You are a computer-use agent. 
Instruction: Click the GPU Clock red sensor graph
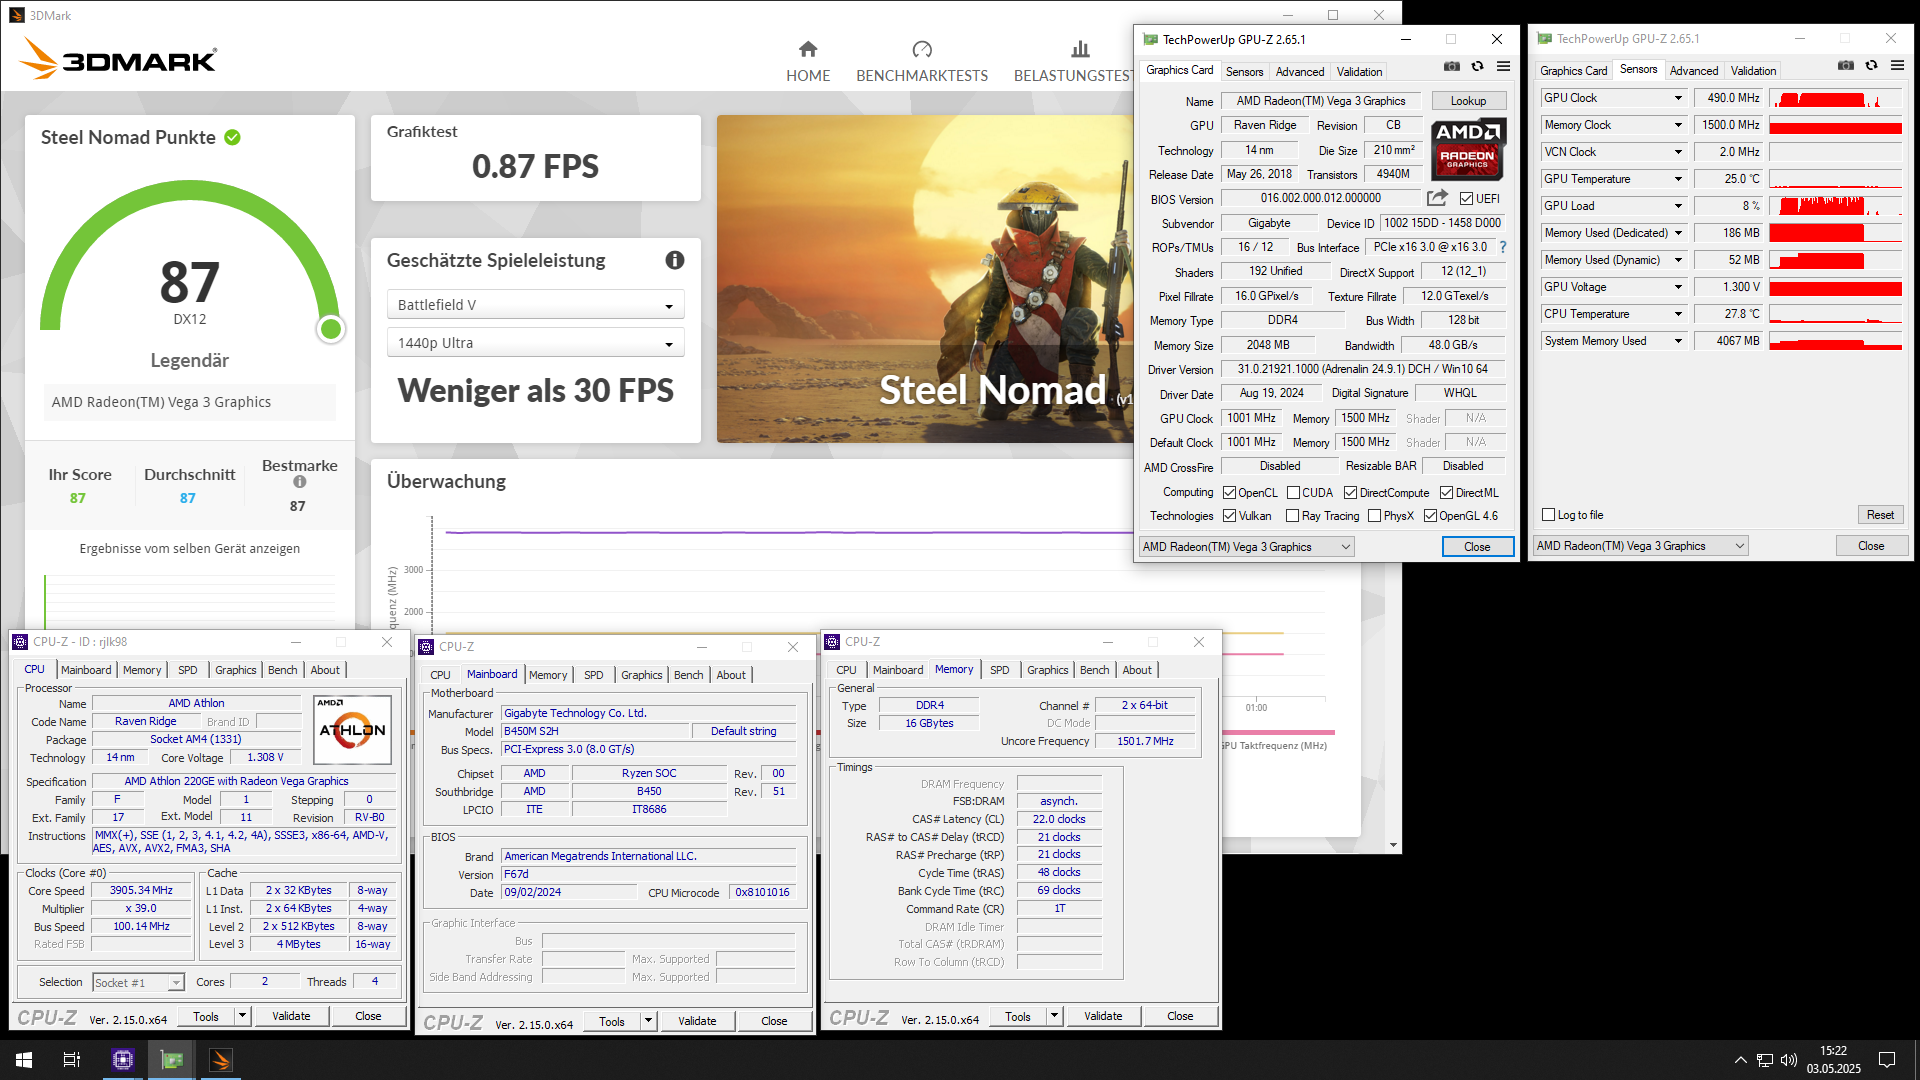(1835, 98)
